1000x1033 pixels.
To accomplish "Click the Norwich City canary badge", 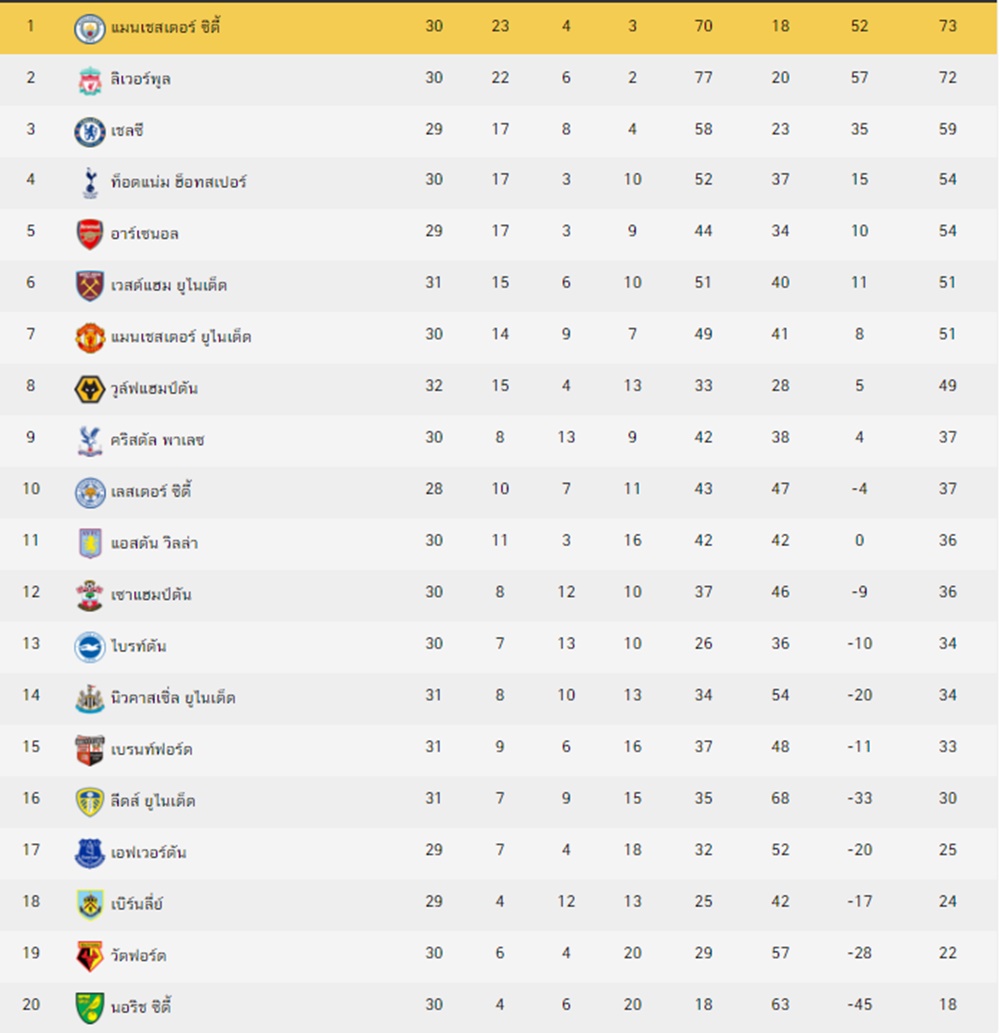I will (90, 1008).
